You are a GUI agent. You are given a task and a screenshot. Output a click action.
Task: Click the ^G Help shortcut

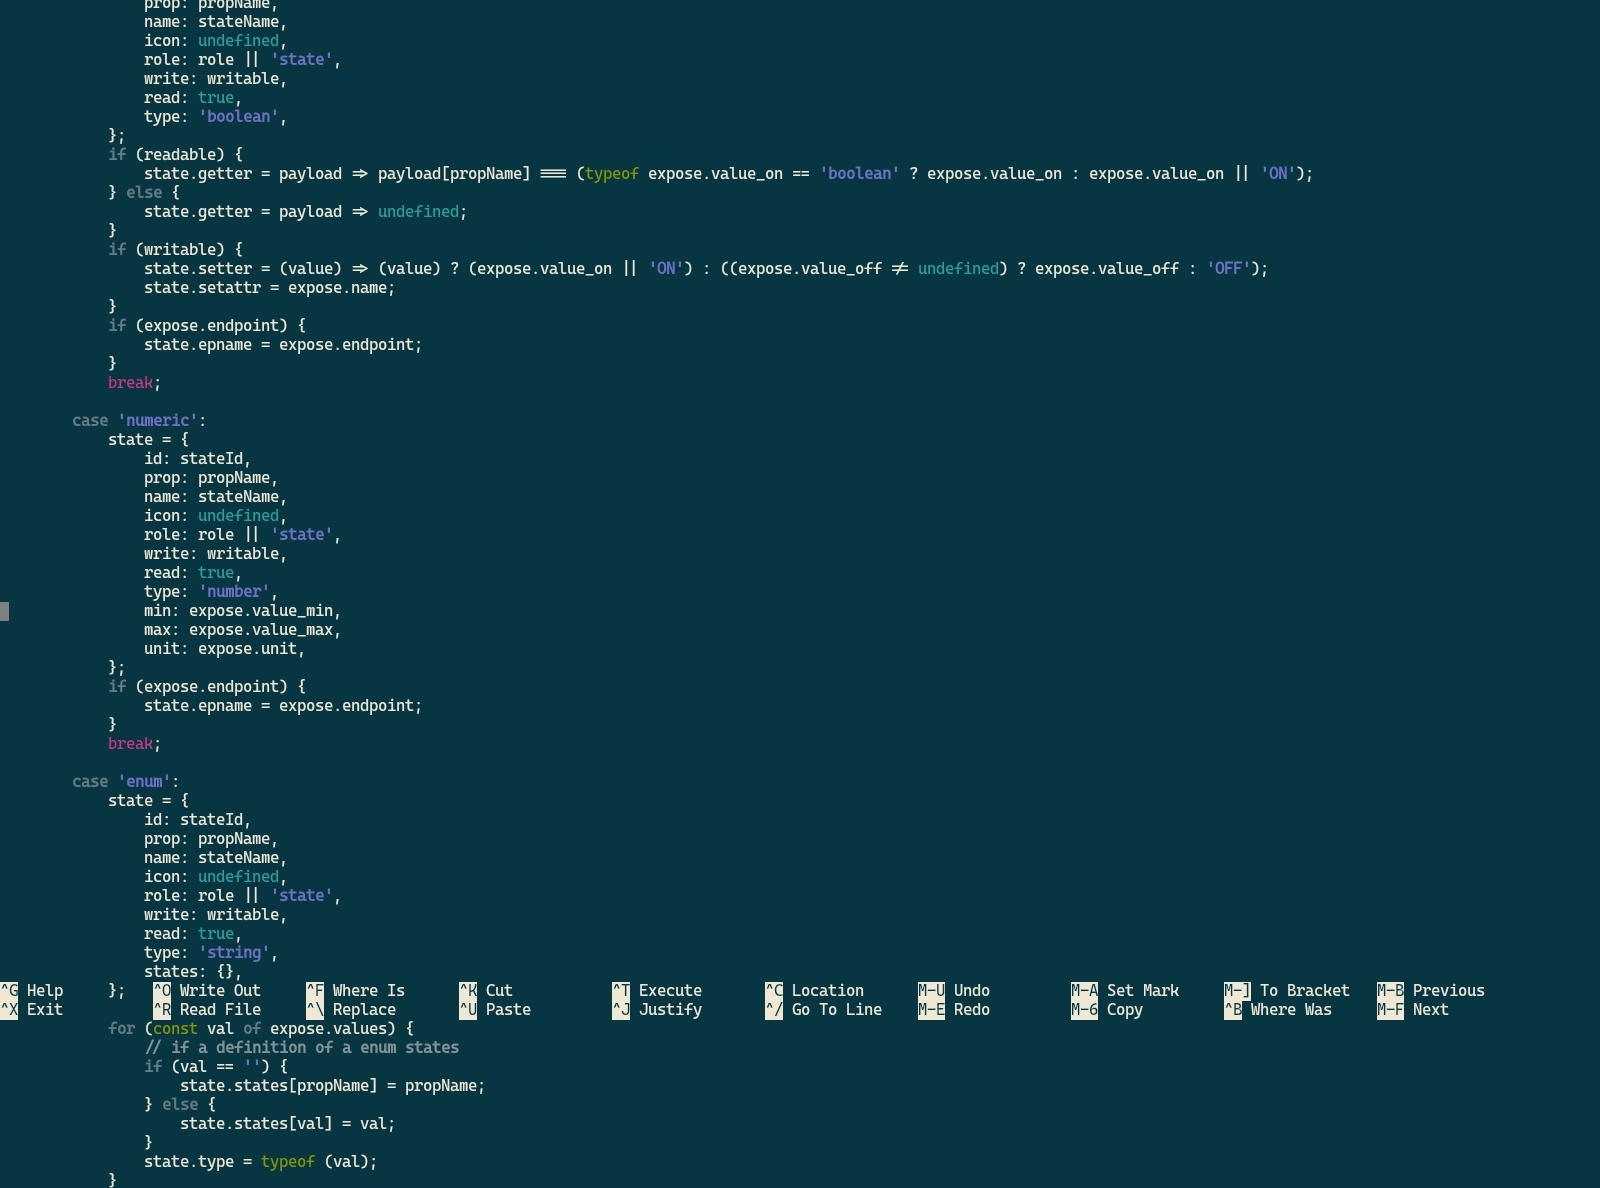pyautogui.click(x=32, y=991)
